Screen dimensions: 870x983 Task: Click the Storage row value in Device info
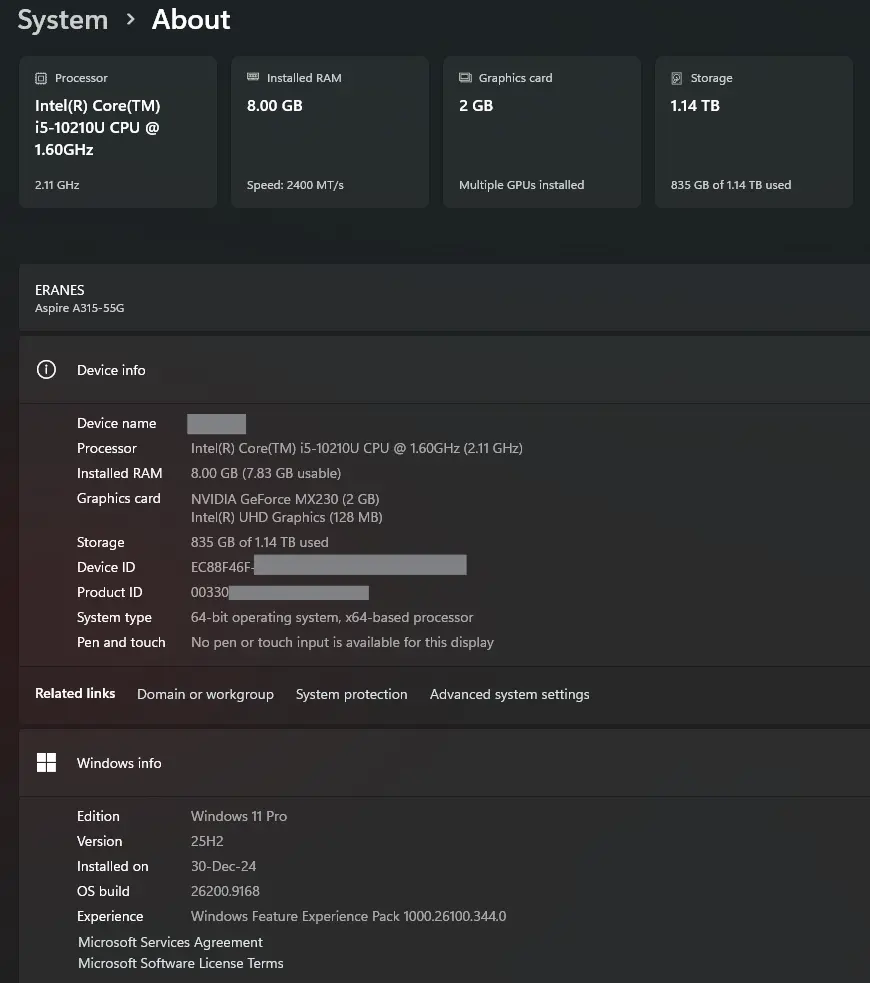[x=259, y=543]
